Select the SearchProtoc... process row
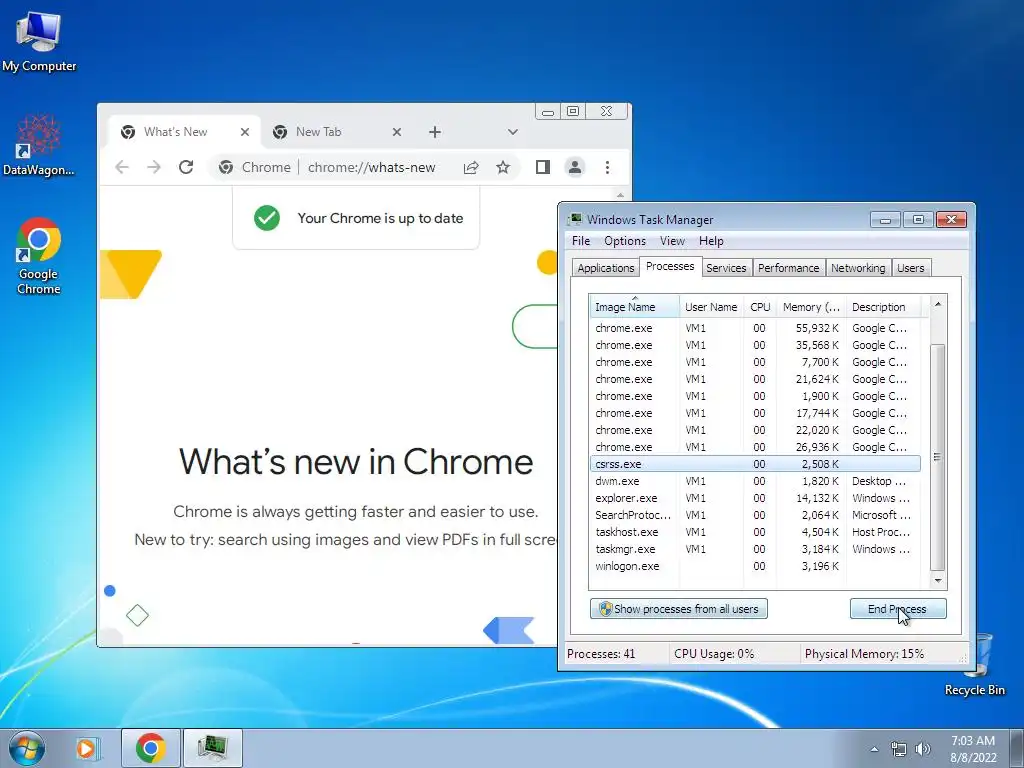This screenshot has width=1024, height=768. click(755, 515)
